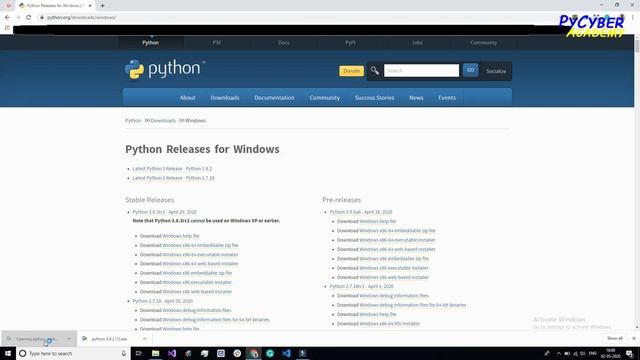Screen dimensions: 640x360
Task: Select the Docs tab in top navigation
Action: [x=284, y=42]
